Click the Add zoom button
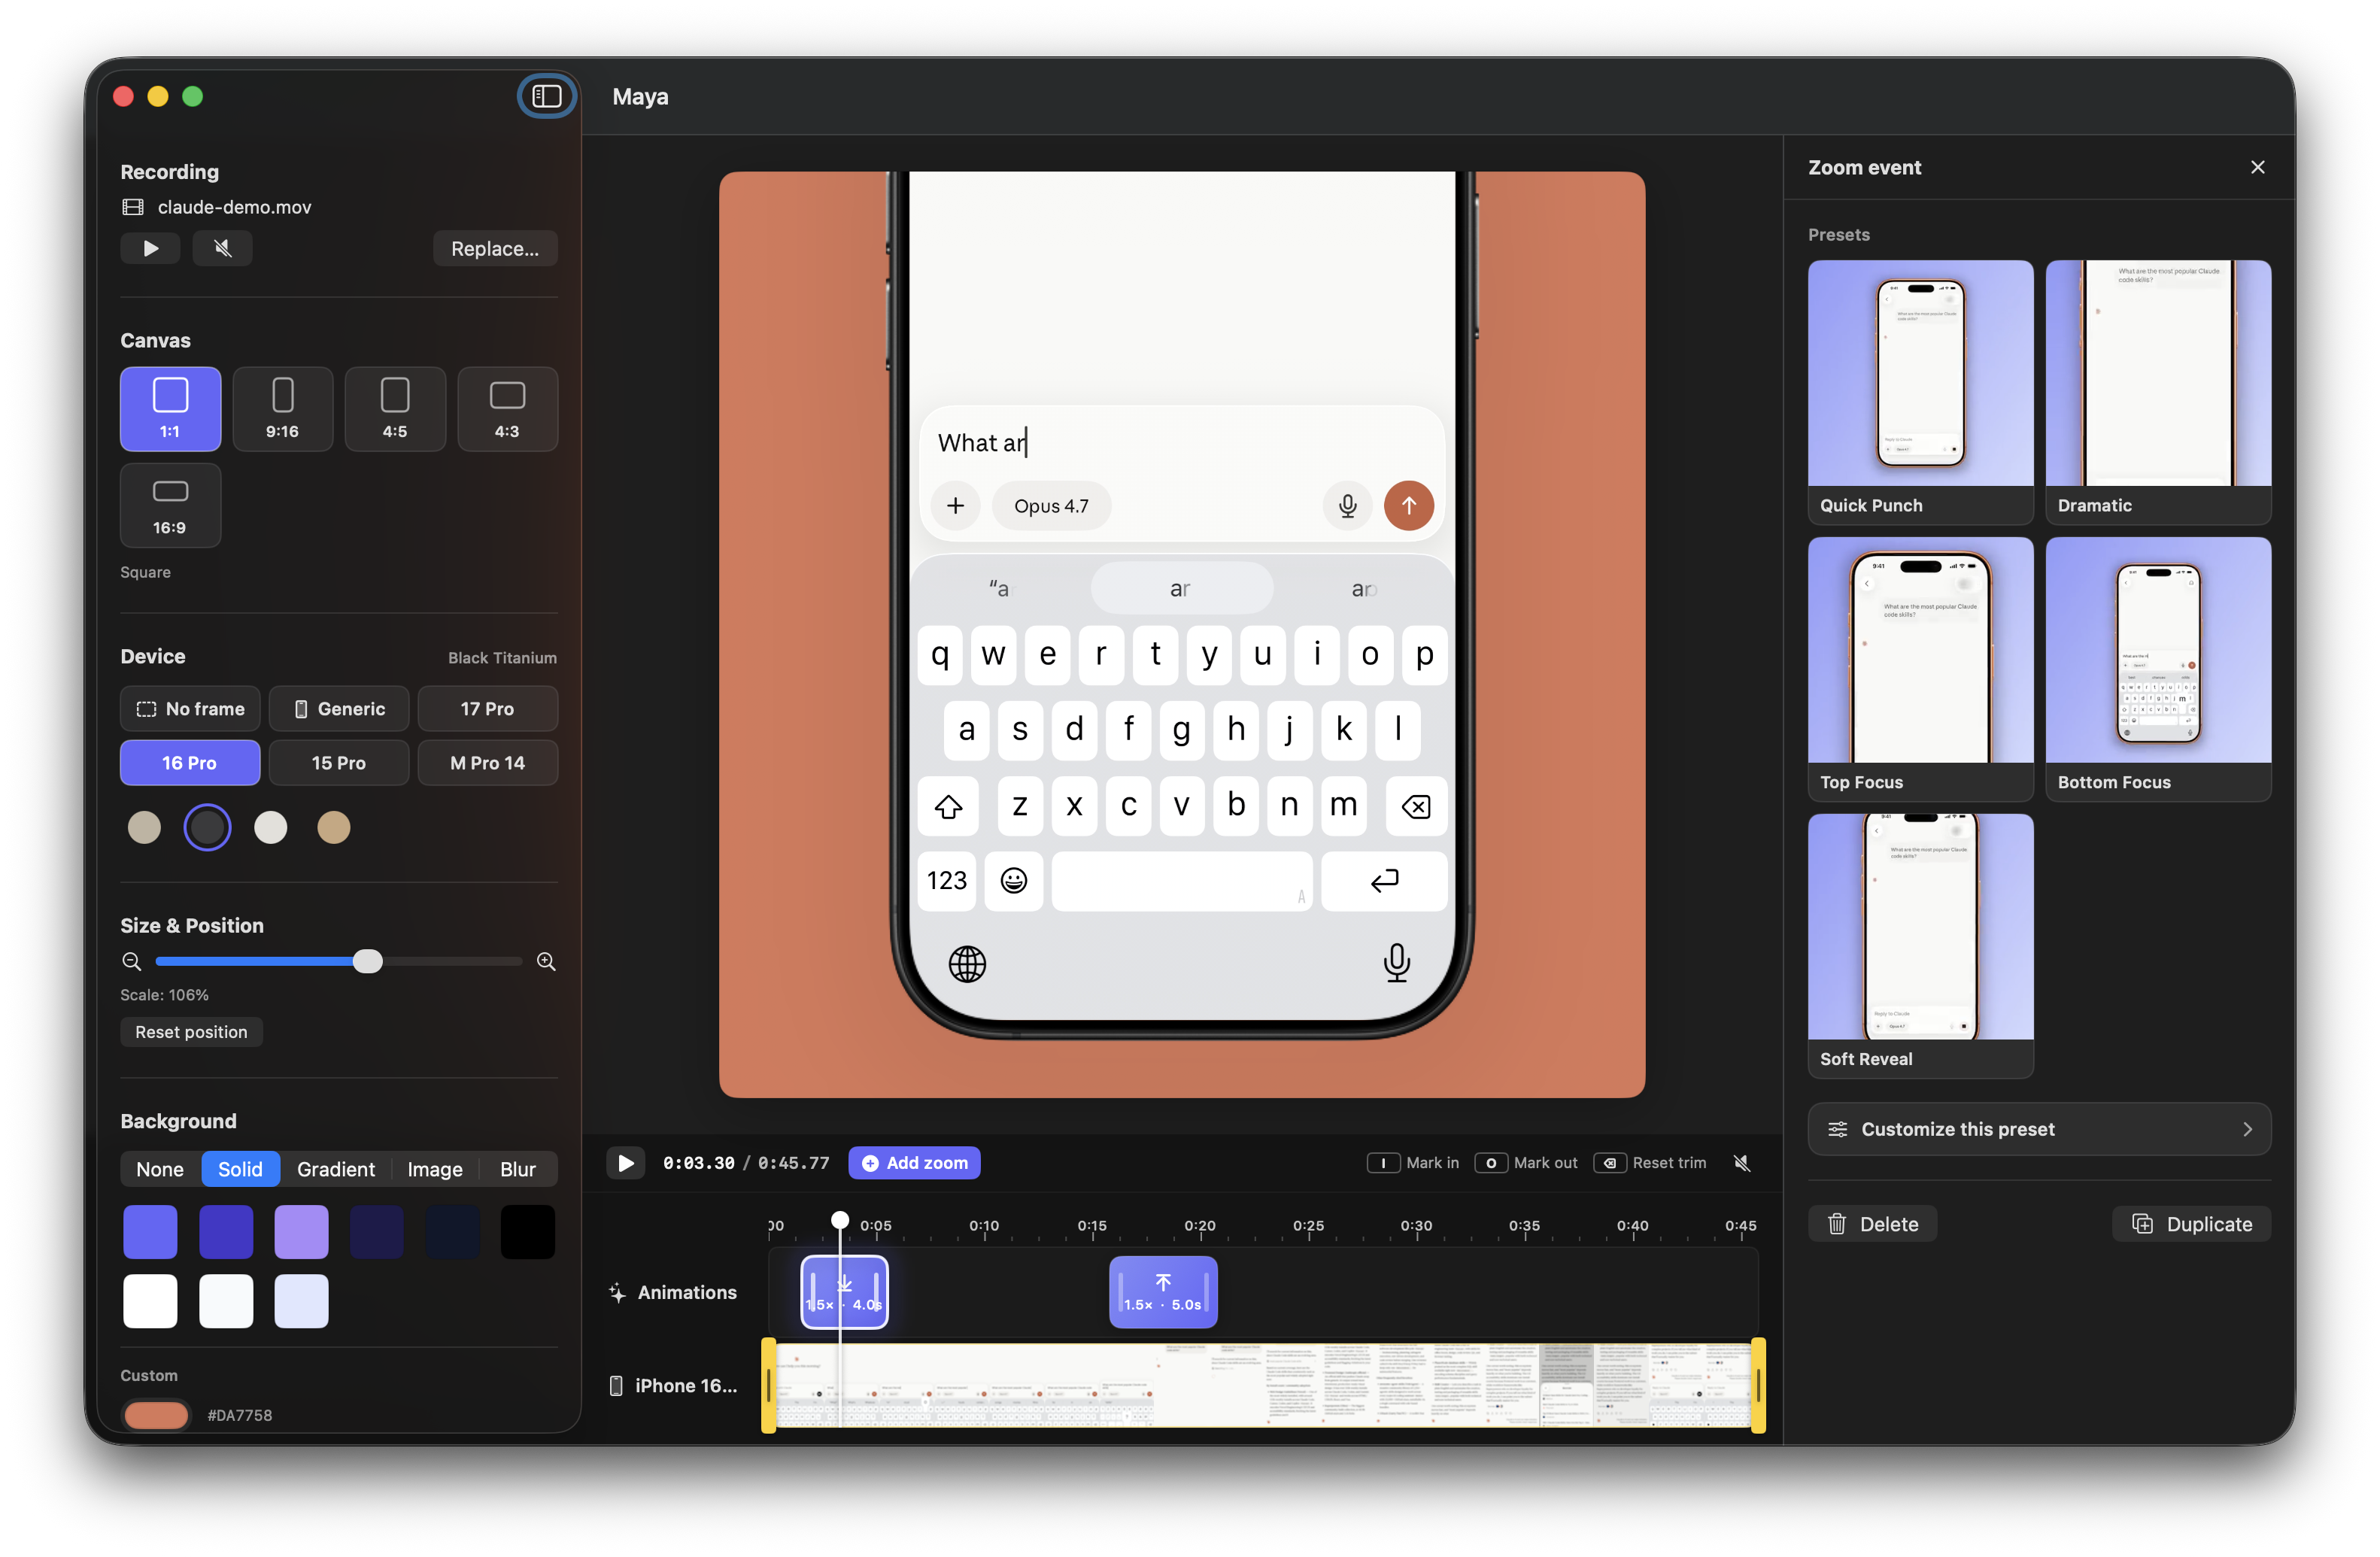 [914, 1162]
